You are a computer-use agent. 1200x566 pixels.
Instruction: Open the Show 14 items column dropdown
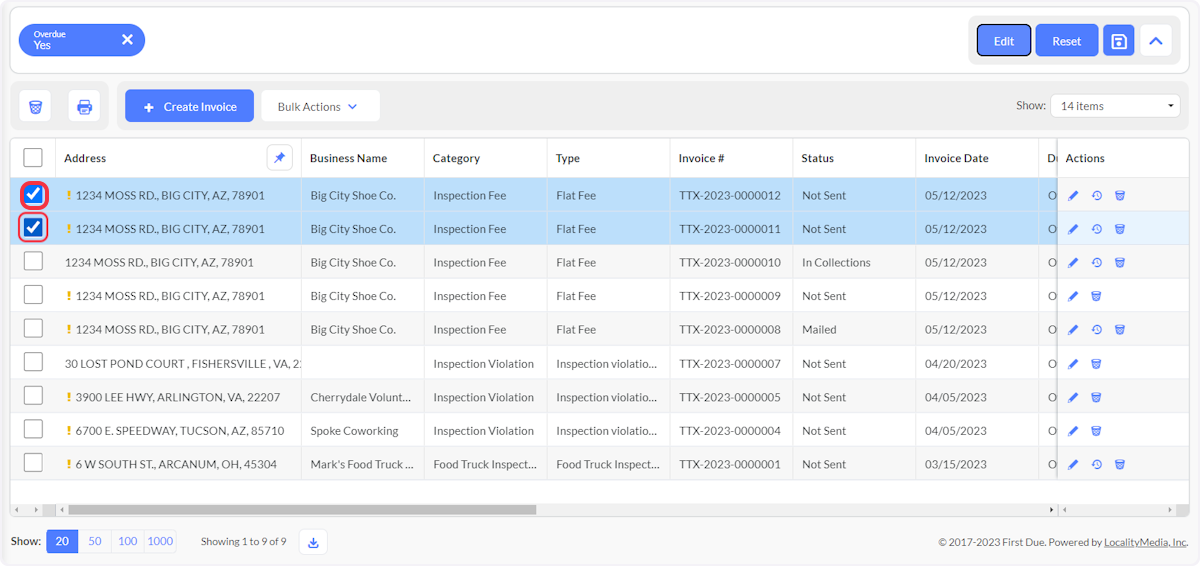pos(1115,106)
